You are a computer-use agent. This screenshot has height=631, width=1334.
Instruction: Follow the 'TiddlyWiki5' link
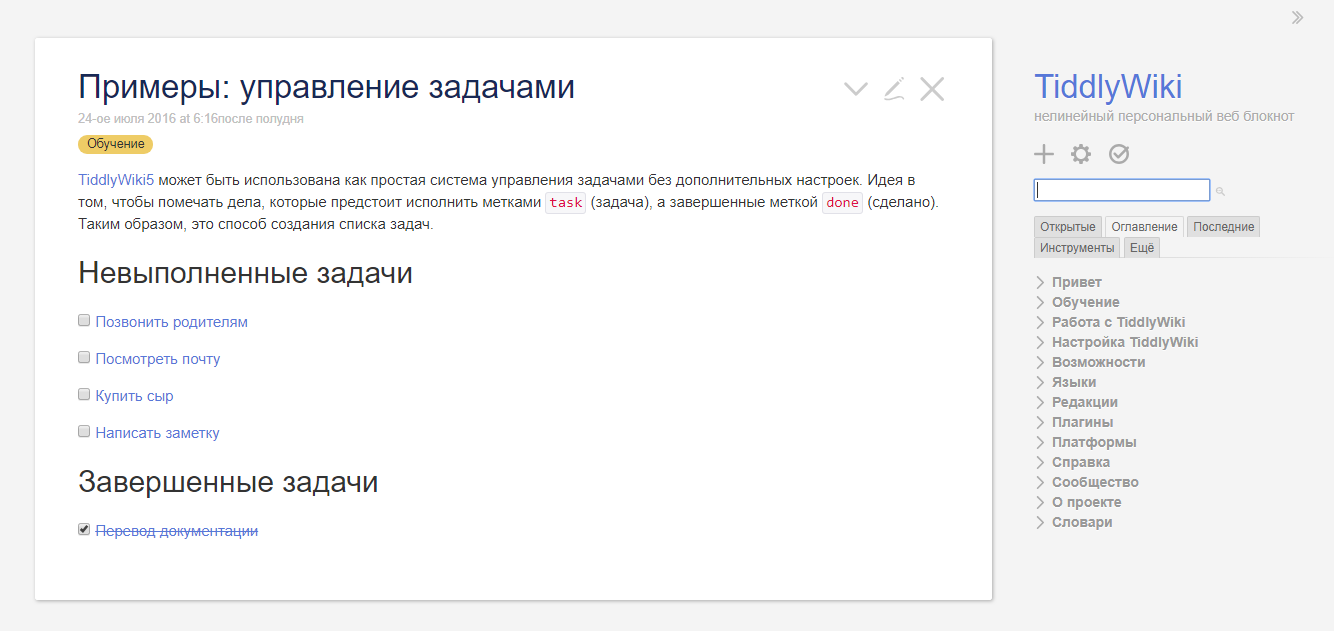[x=113, y=181]
